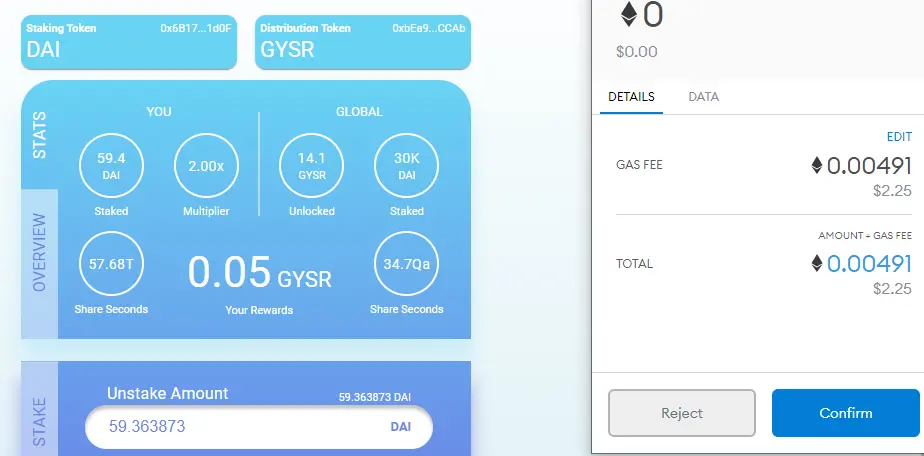Open the DAI Staking Token card

[x=129, y=42]
